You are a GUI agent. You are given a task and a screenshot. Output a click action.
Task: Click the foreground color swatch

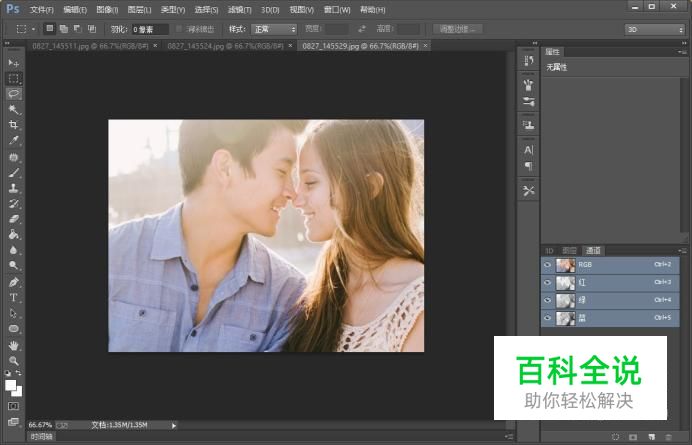(11, 385)
